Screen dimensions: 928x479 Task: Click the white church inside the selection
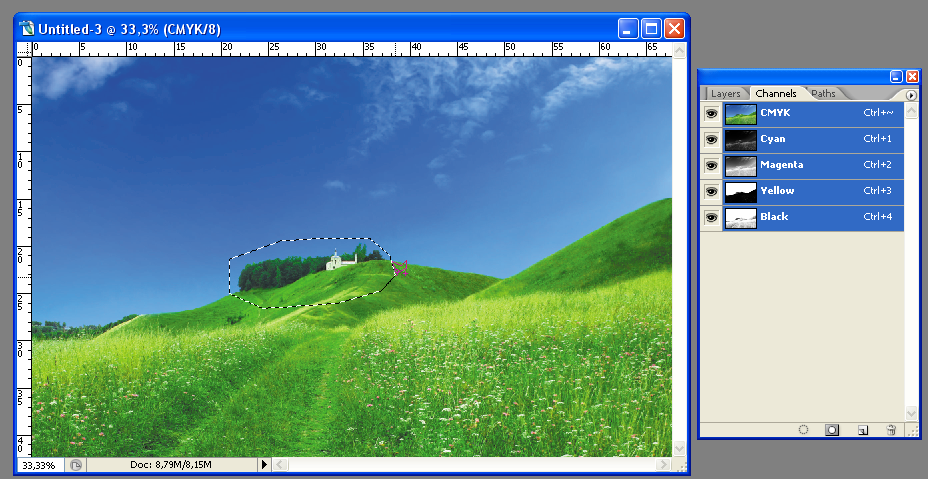[x=340, y=261]
